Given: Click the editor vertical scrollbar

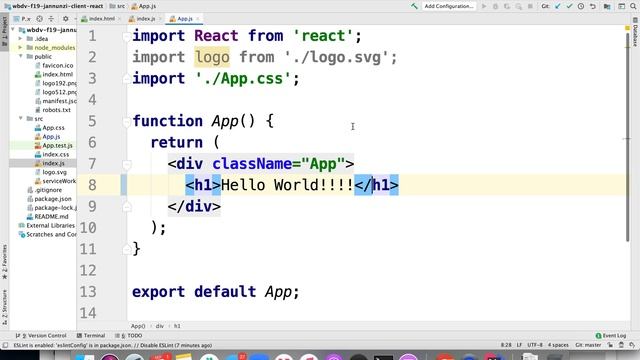Looking at the screenshot, I should (x=627, y=137).
